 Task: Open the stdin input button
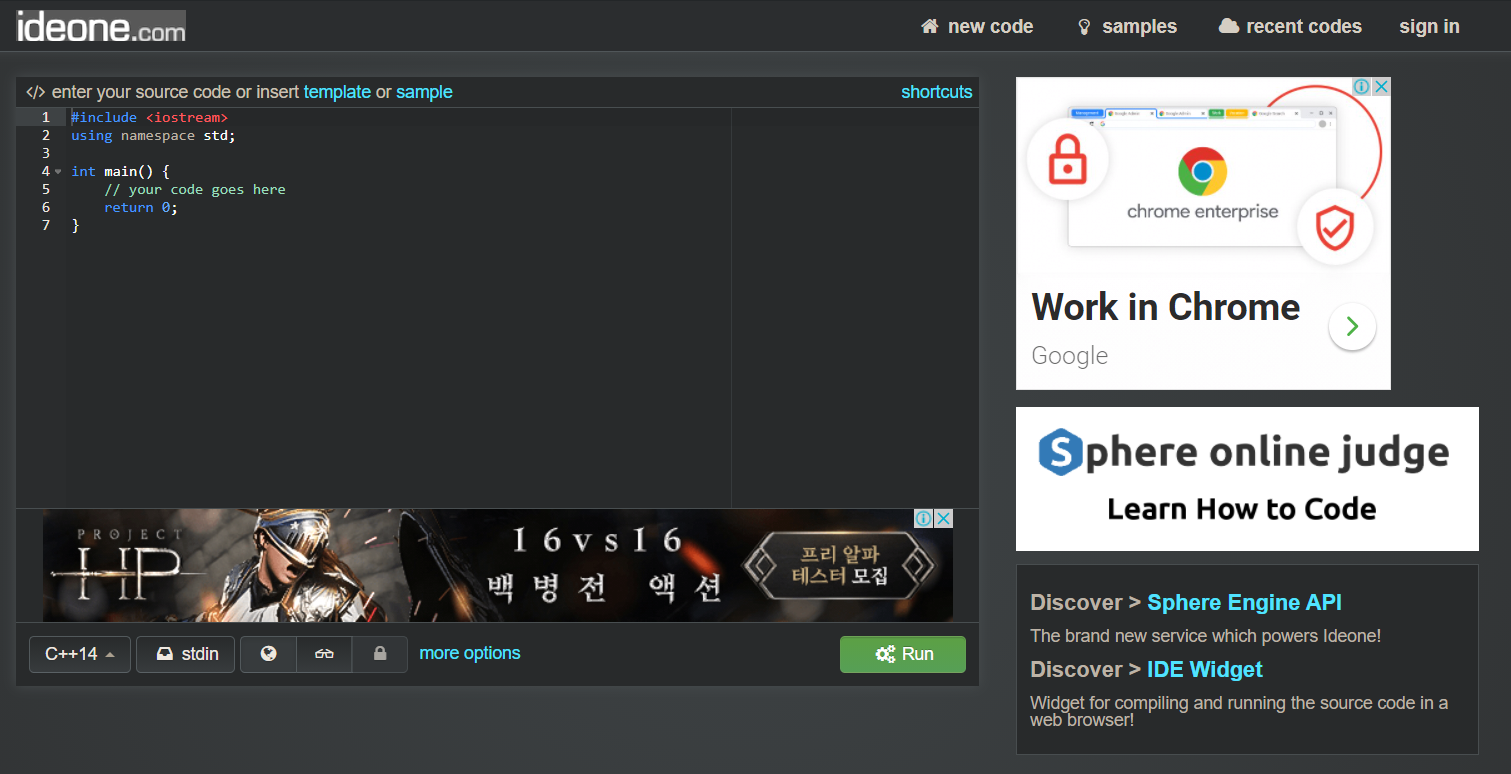pyautogui.click(x=186, y=654)
